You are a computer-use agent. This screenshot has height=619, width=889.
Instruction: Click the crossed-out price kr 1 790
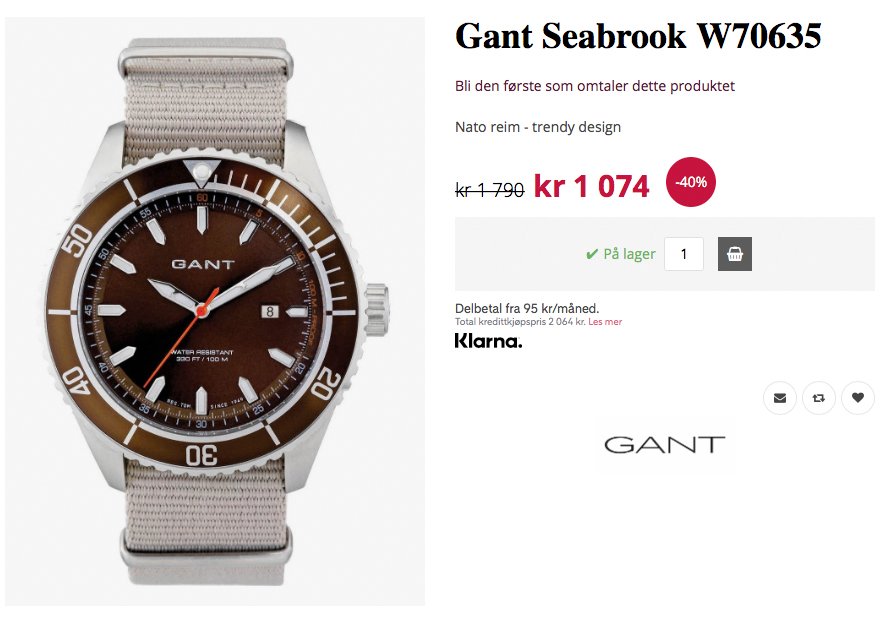tap(489, 190)
